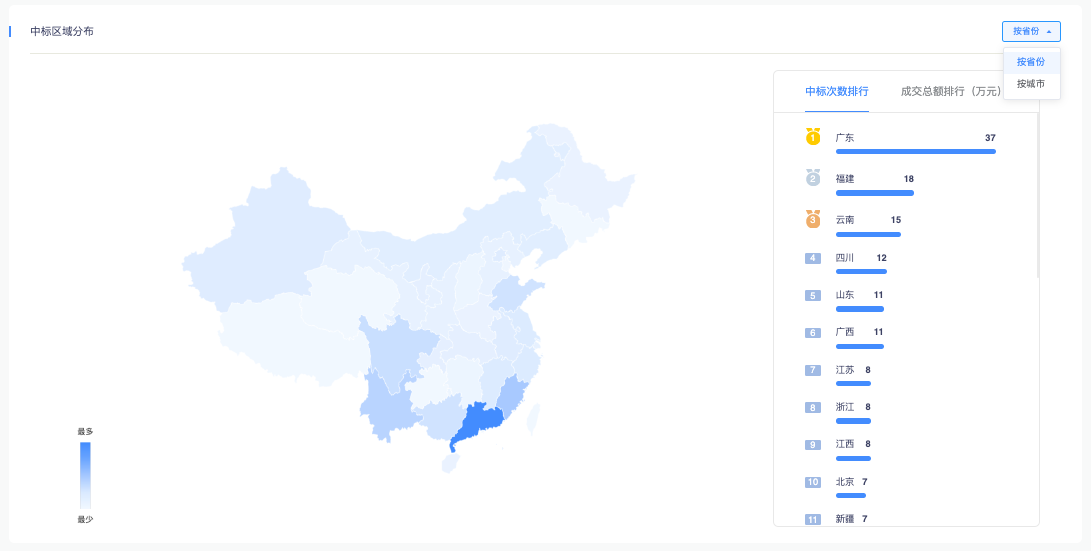This screenshot has width=1091, height=551.
Task: Click the silver second-place medal icon
Action: [813, 178]
